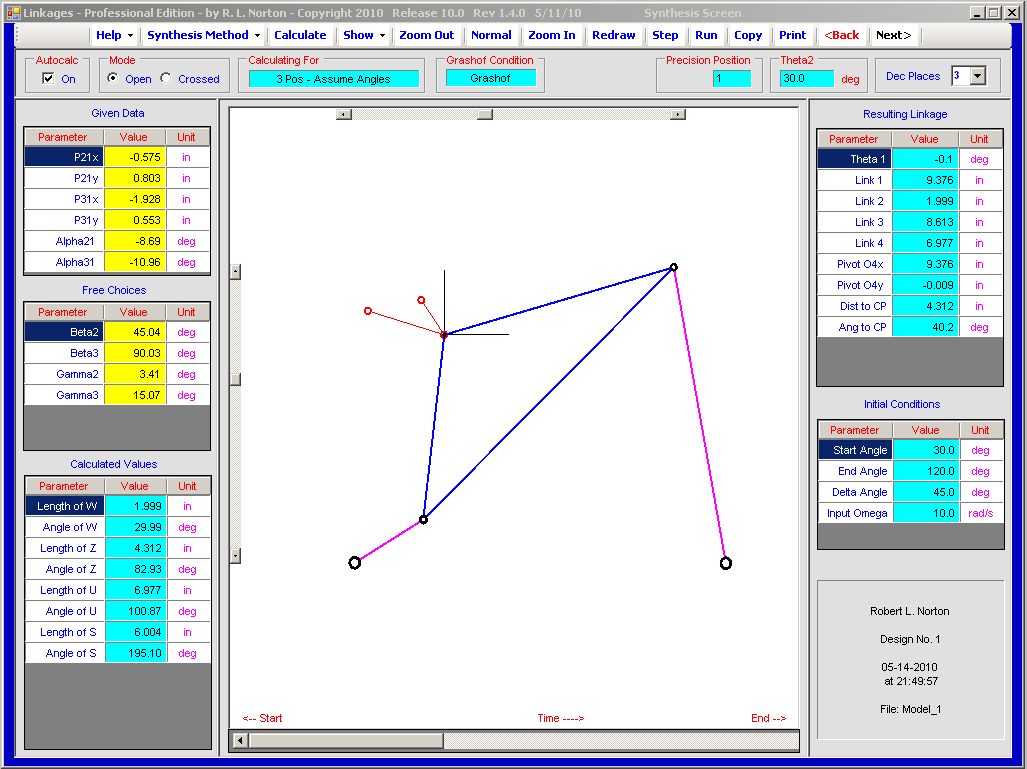Click Zoom In in the toolbar
The width and height of the screenshot is (1027, 769).
(551, 35)
